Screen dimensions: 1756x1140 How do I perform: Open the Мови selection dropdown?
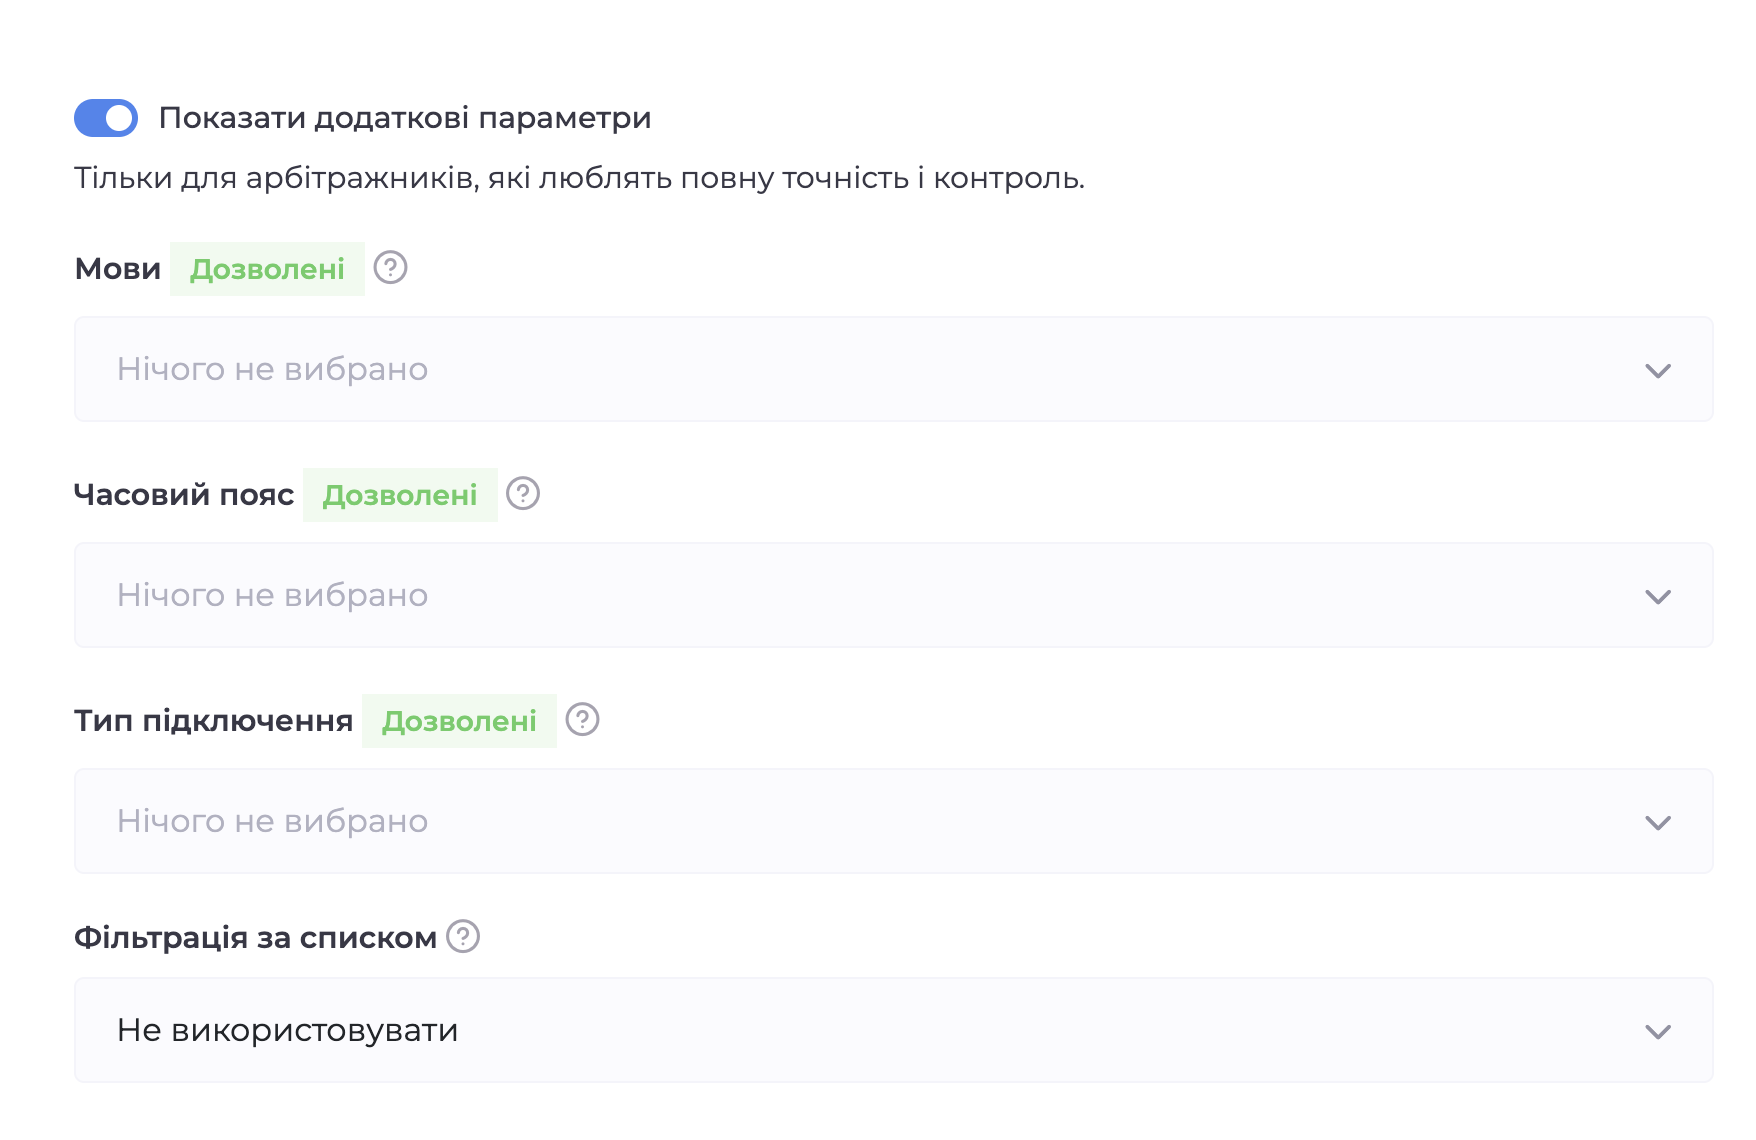point(870,369)
